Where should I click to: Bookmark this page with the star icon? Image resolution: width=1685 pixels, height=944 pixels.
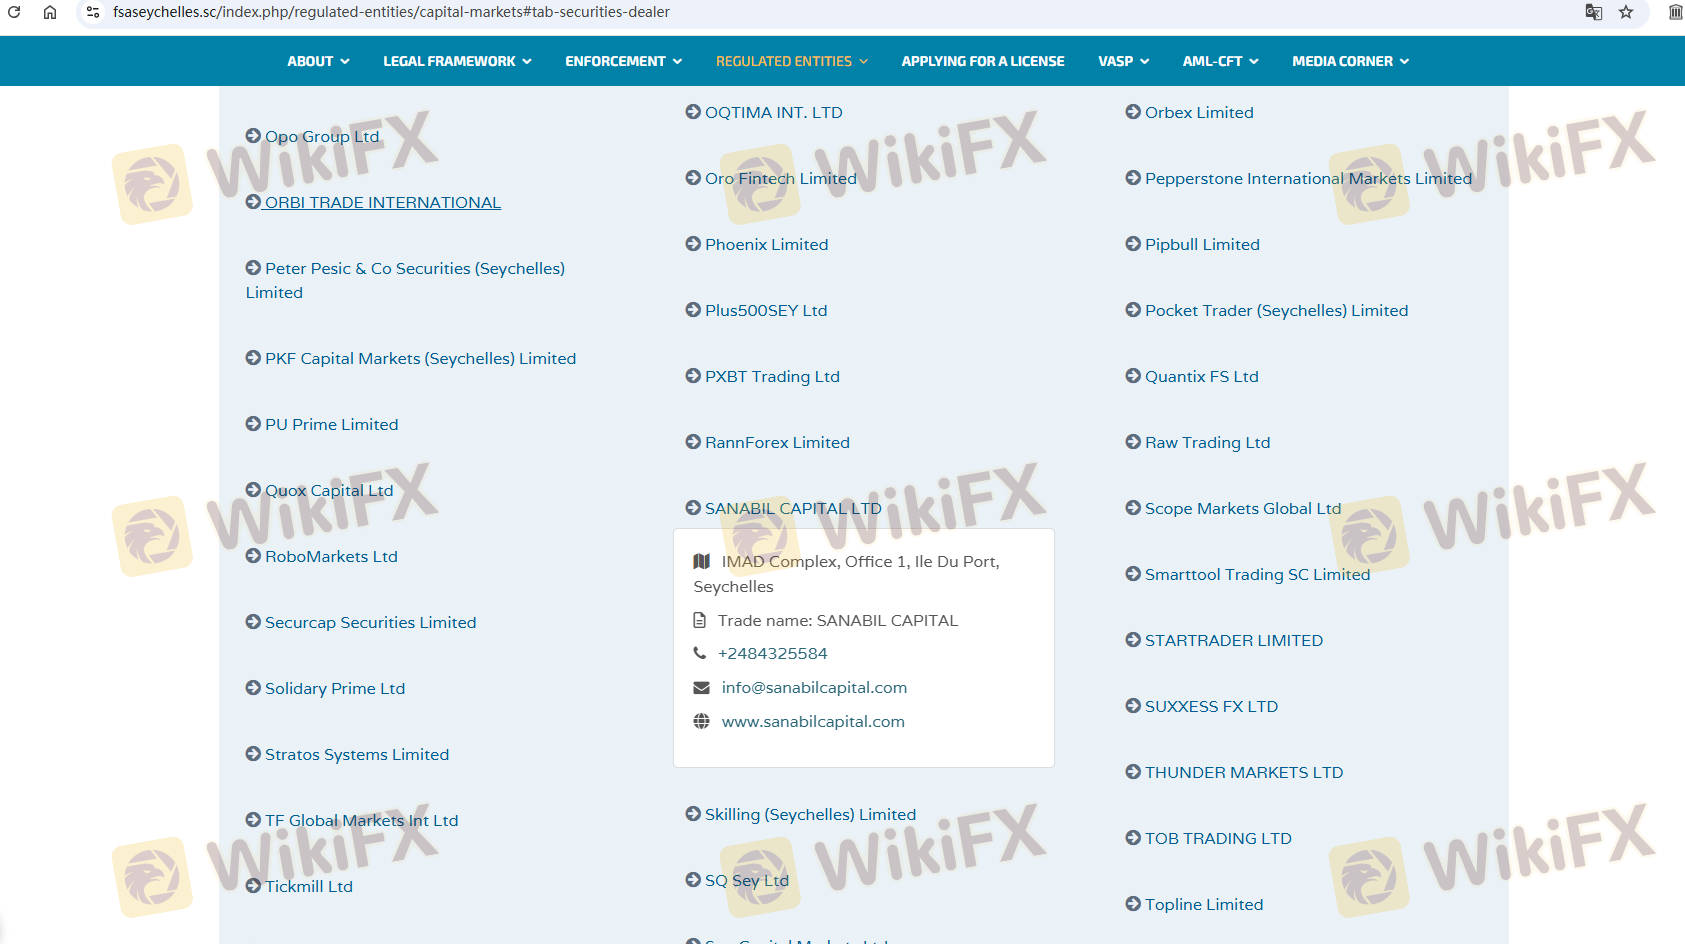(1626, 12)
